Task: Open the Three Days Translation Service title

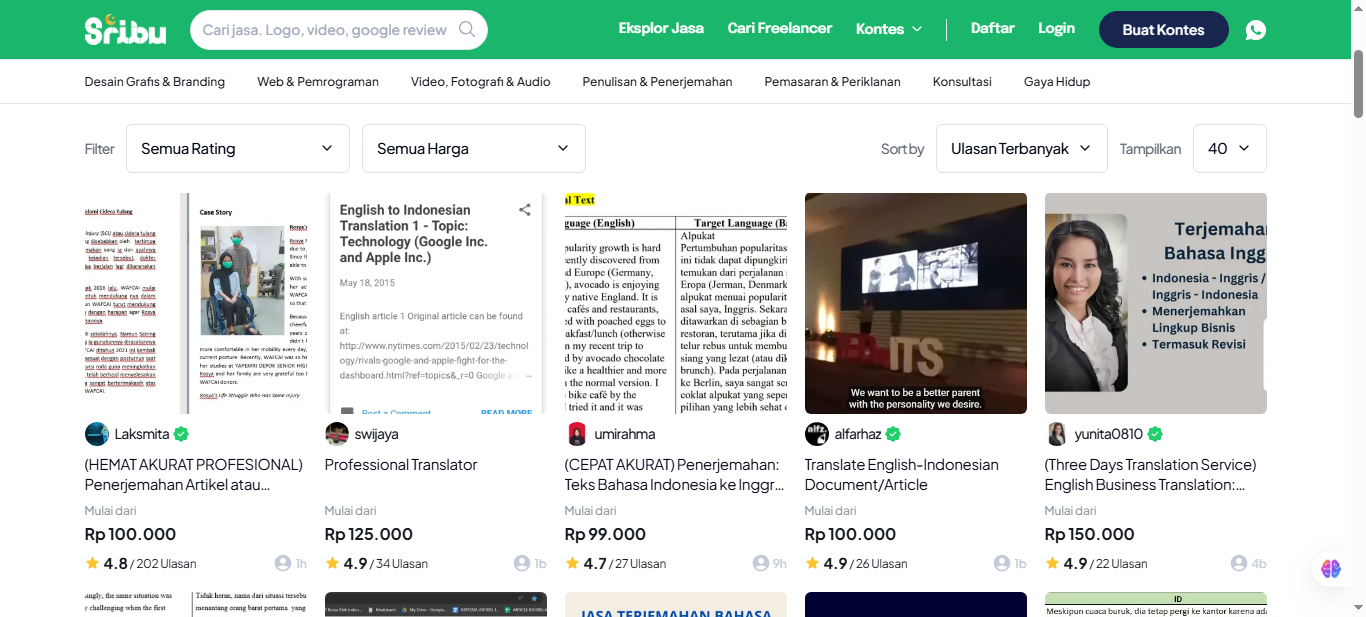Action: [x=1151, y=475]
